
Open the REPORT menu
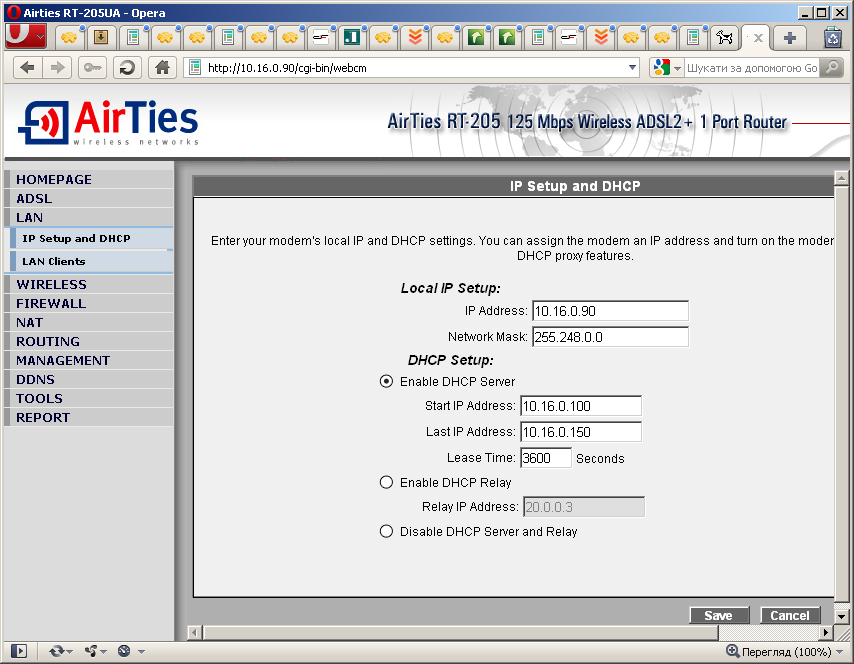(x=89, y=418)
